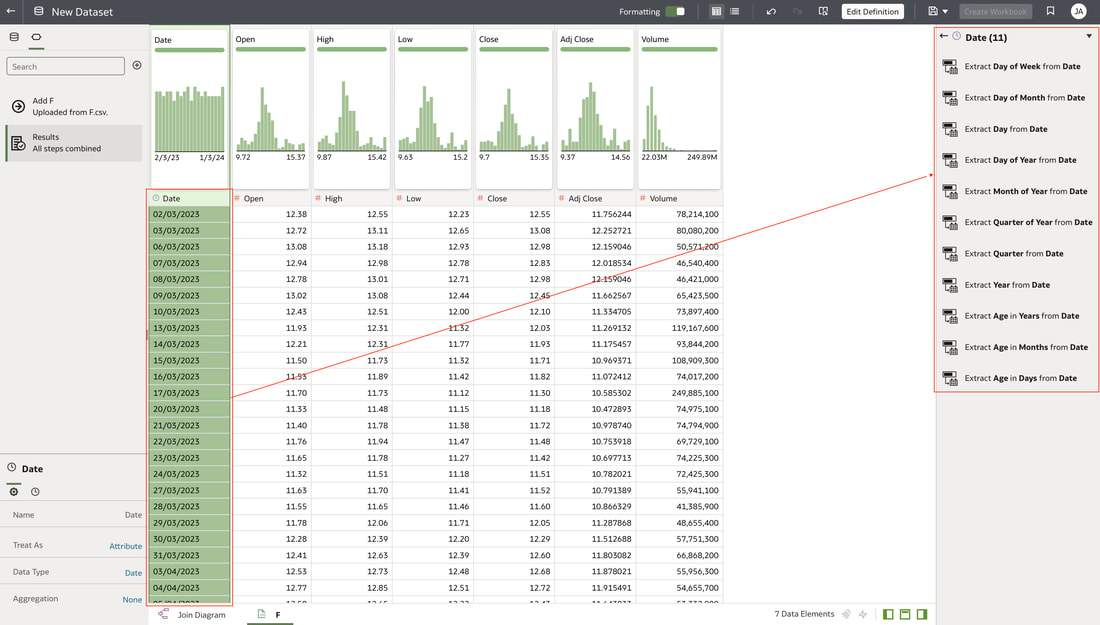Add a step with the plus icon
The image size is (1100, 625).
[x=137, y=65]
